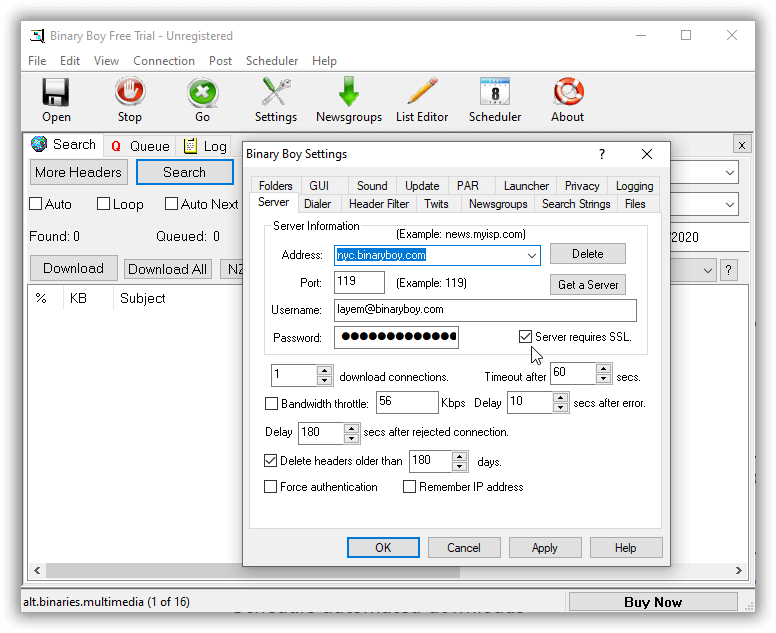The image size is (776, 633).
Task: Click the Subject column header
Action: pyautogui.click(x=143, y=298)
